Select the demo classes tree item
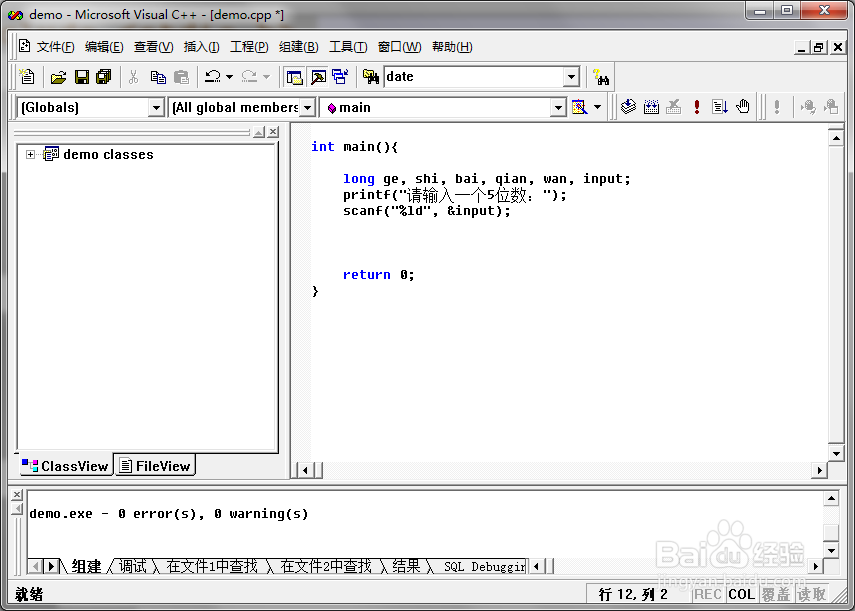 tap(108, 154)
